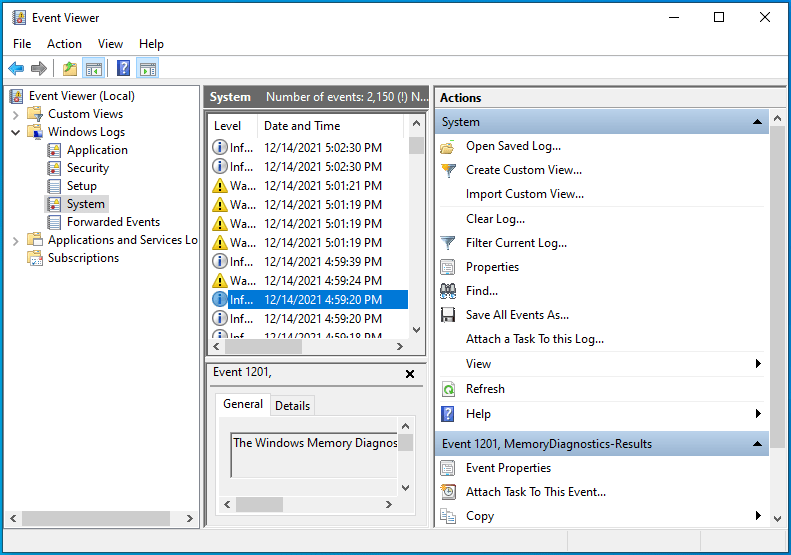Close the Event 1201 preview pane
Screen dimensions: 791x555
410,374
